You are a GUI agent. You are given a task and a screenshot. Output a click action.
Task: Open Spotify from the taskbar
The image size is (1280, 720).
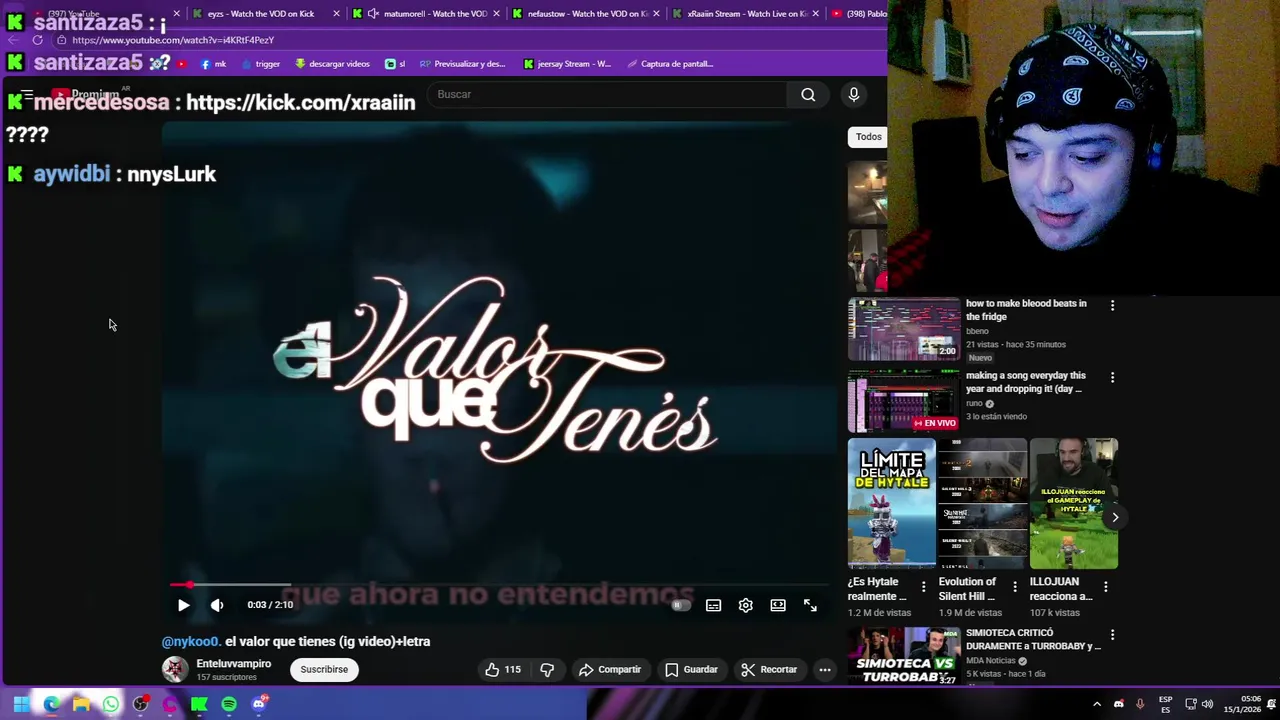[229, 705]
